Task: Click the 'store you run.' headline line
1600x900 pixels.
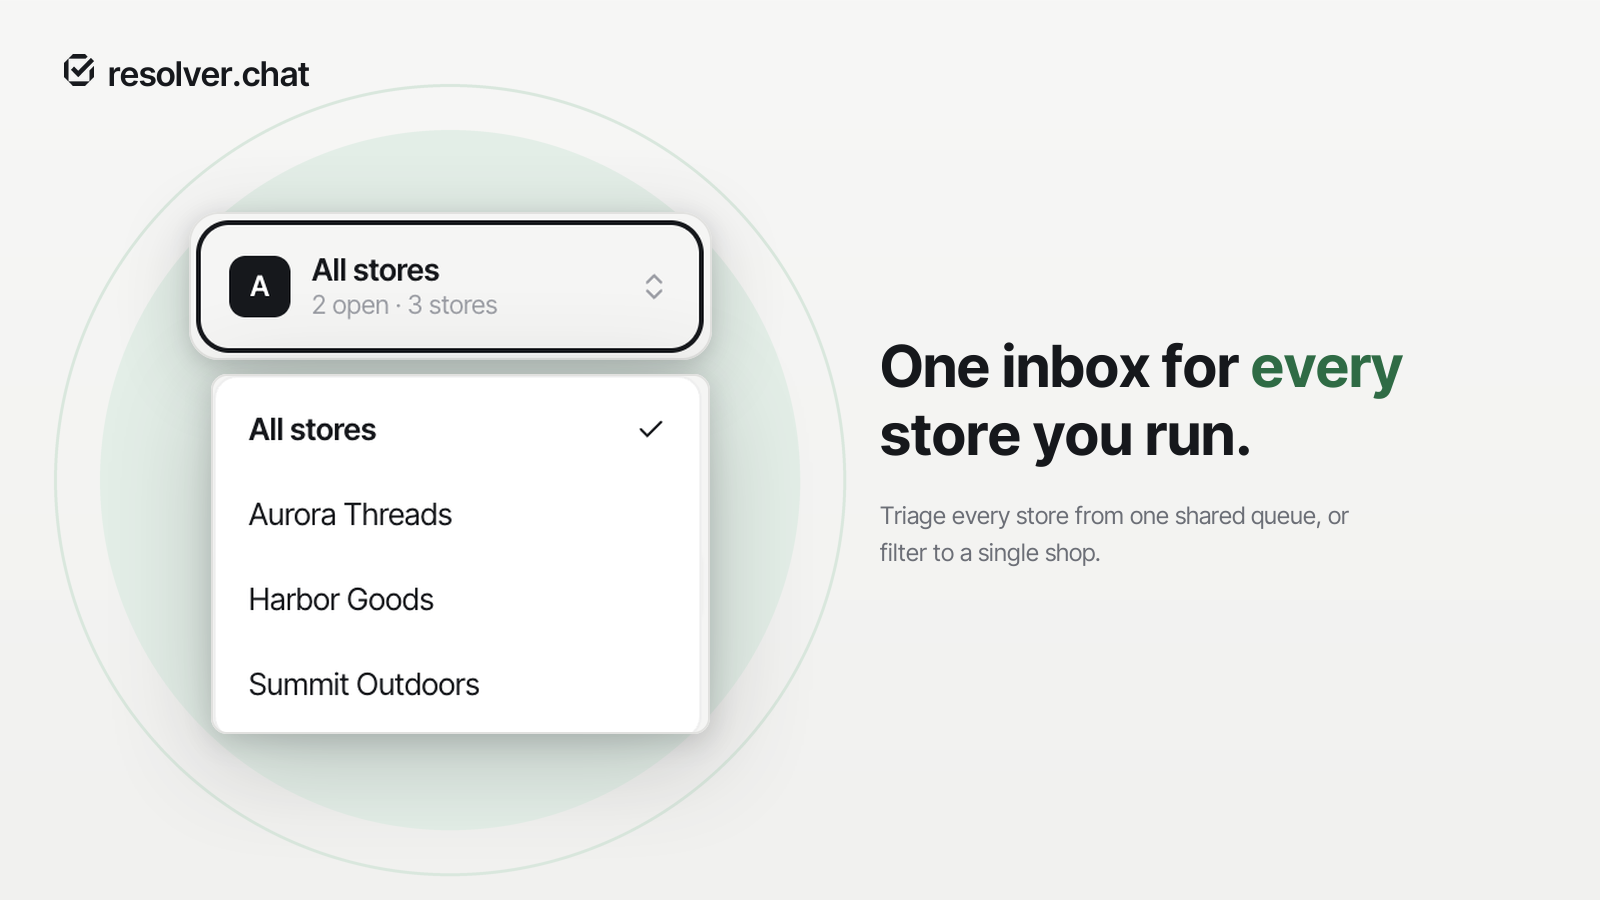Action: click(1065, 436)
